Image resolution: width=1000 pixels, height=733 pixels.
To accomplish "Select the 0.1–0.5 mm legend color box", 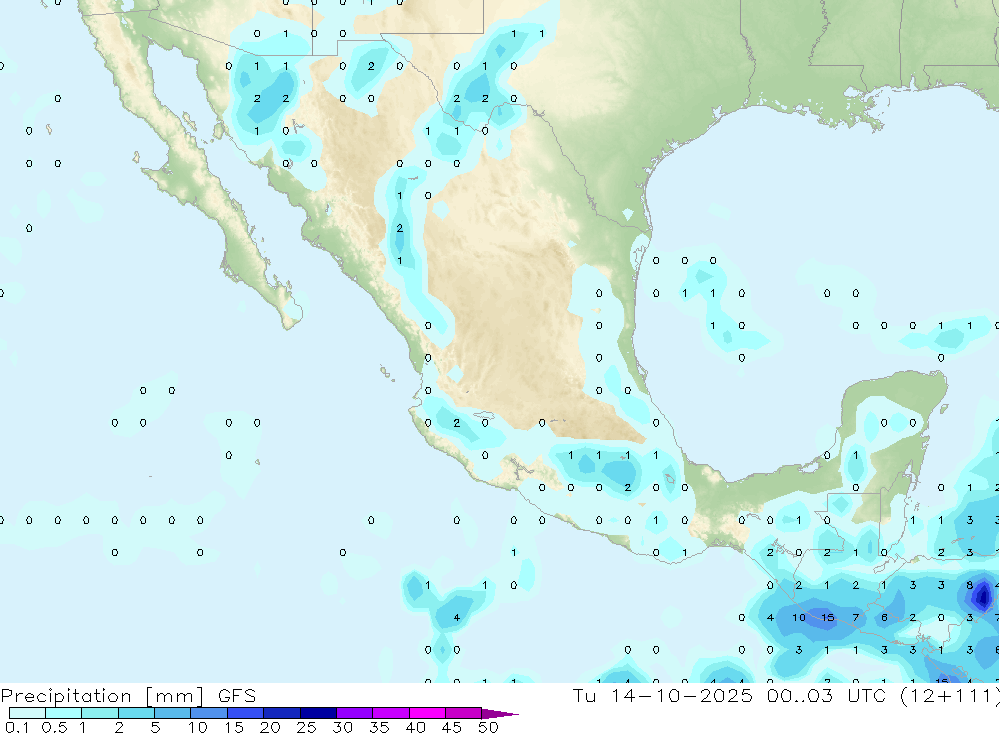I will pos(27,713).
